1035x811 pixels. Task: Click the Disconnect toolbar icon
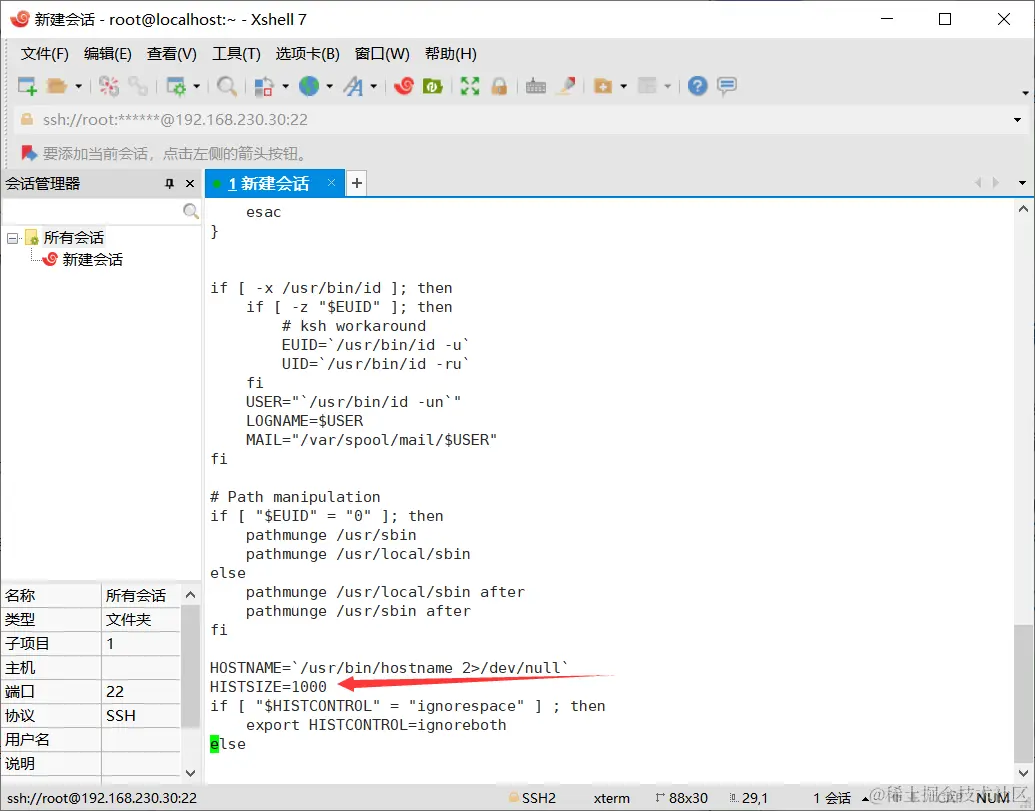coord(109,86)
